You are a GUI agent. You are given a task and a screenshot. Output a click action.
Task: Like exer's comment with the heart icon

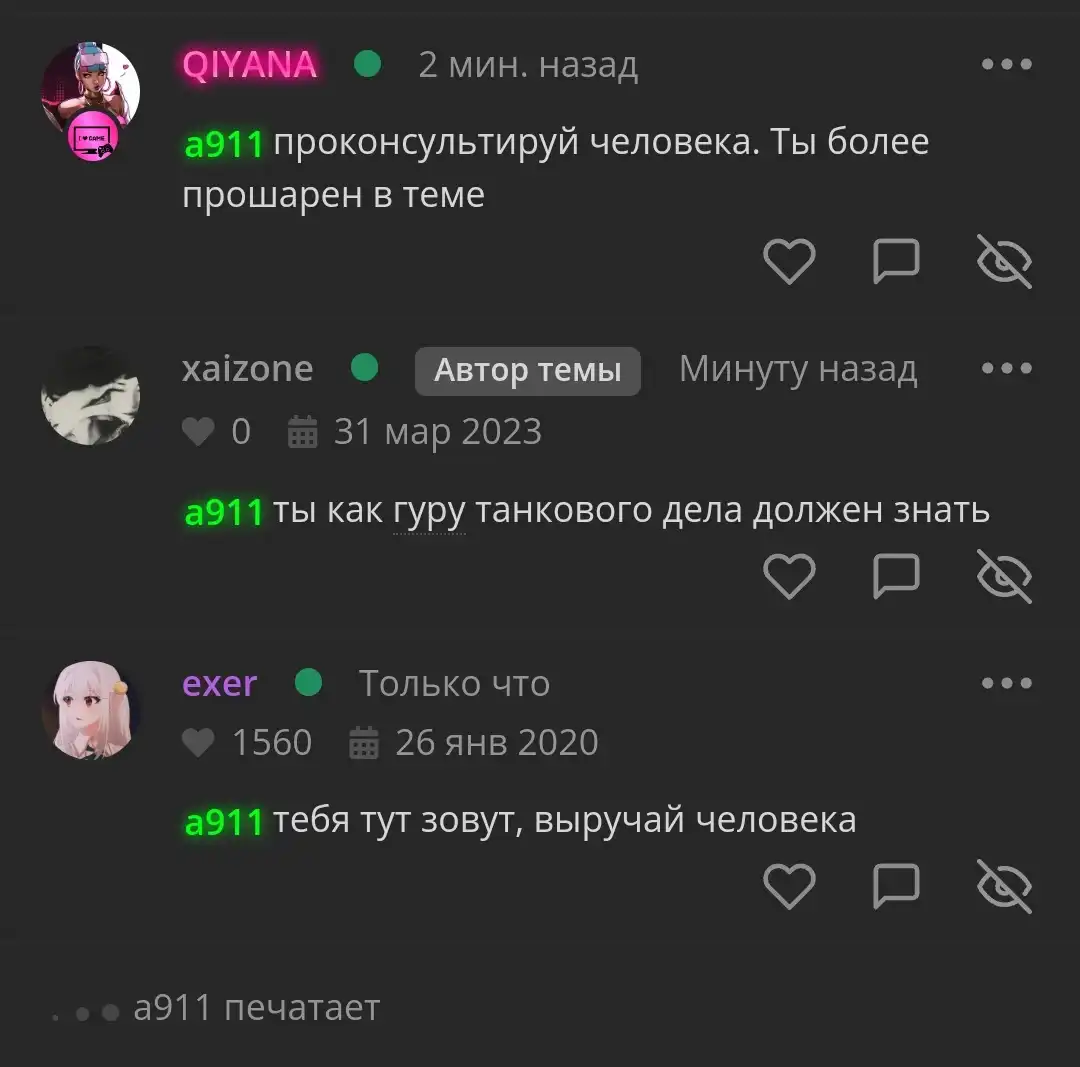pyautogui.click(x=789, y=886)
